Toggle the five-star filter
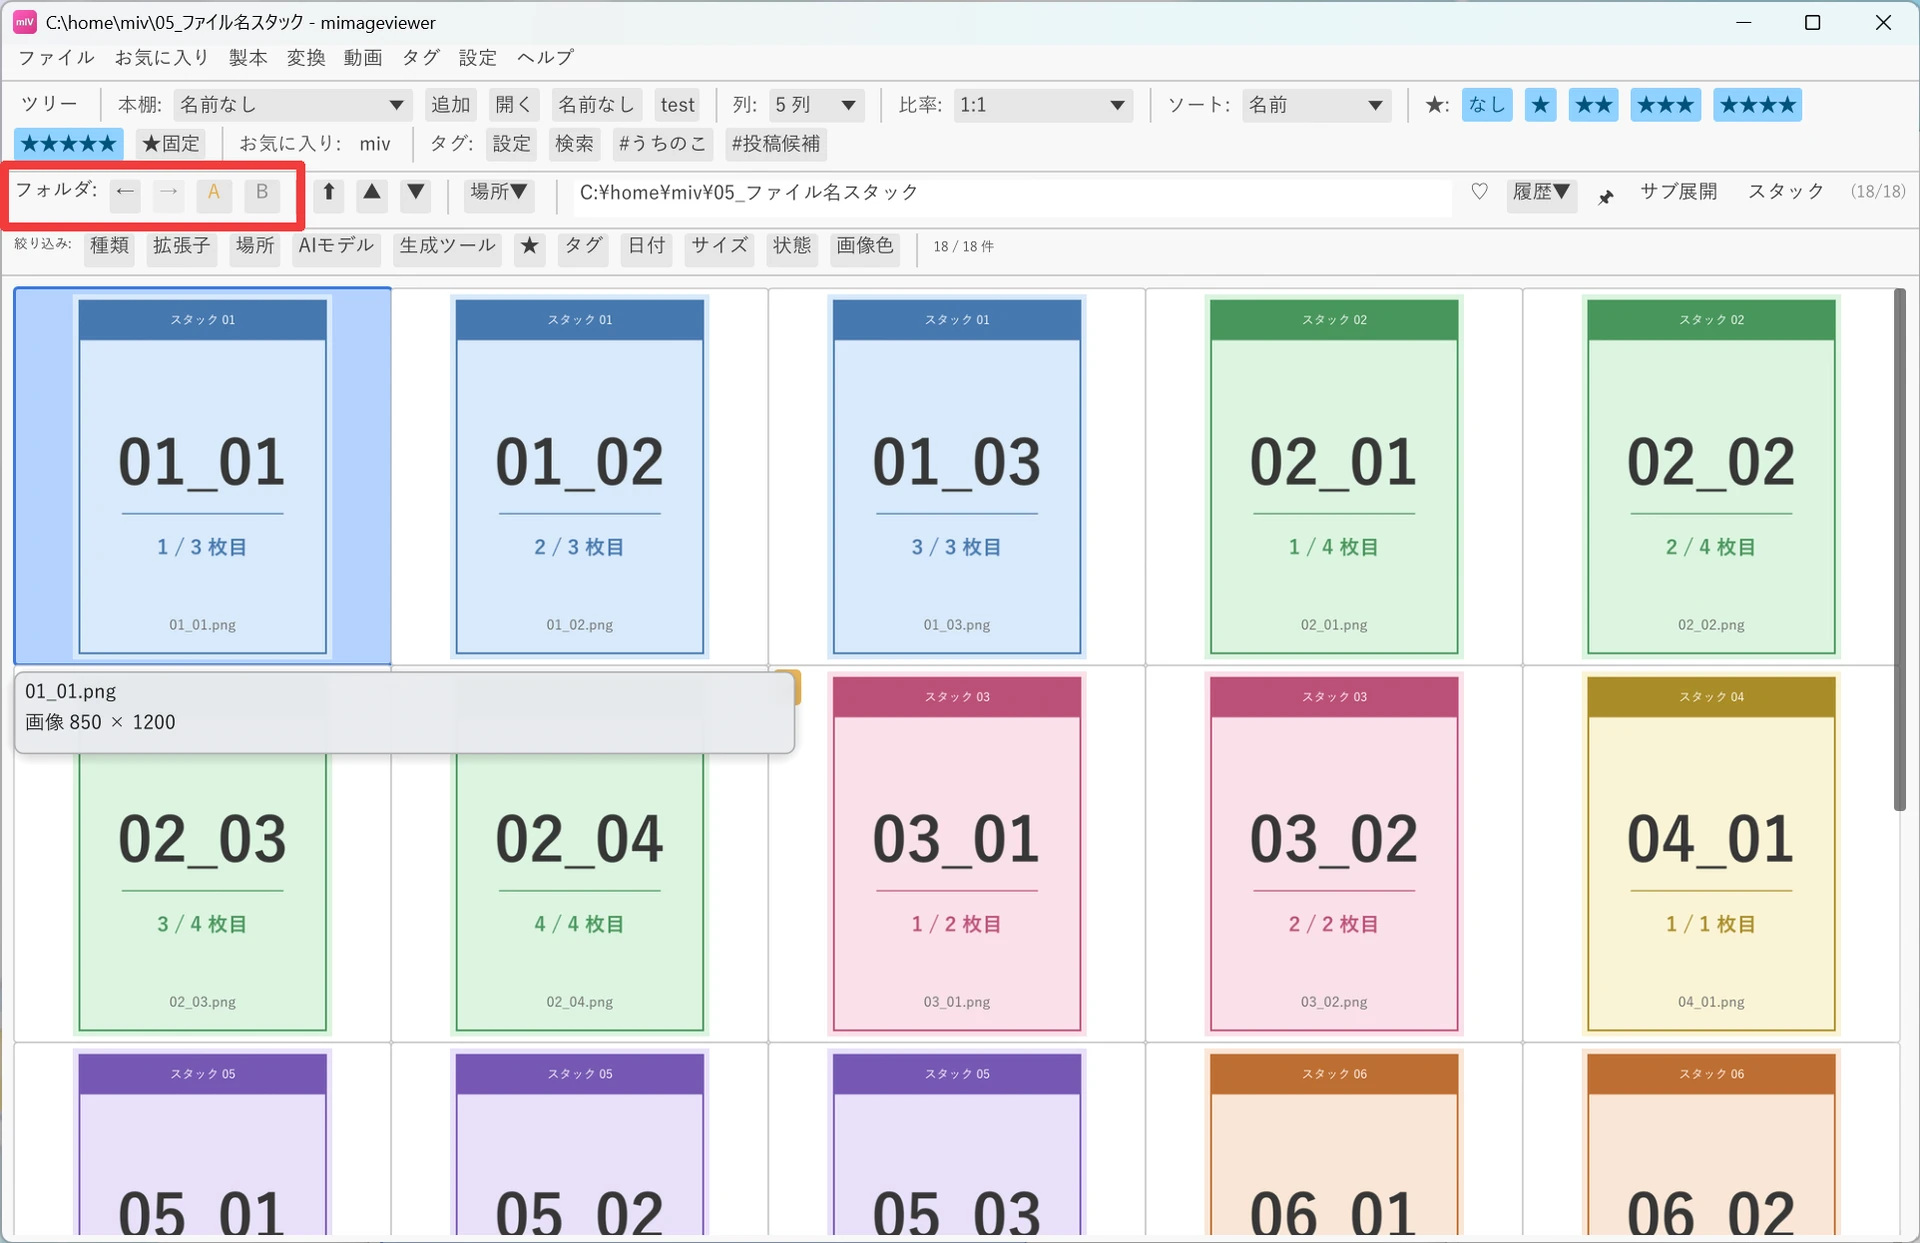Screen dimensions: 1920x1243 click(x=69, y=143)
